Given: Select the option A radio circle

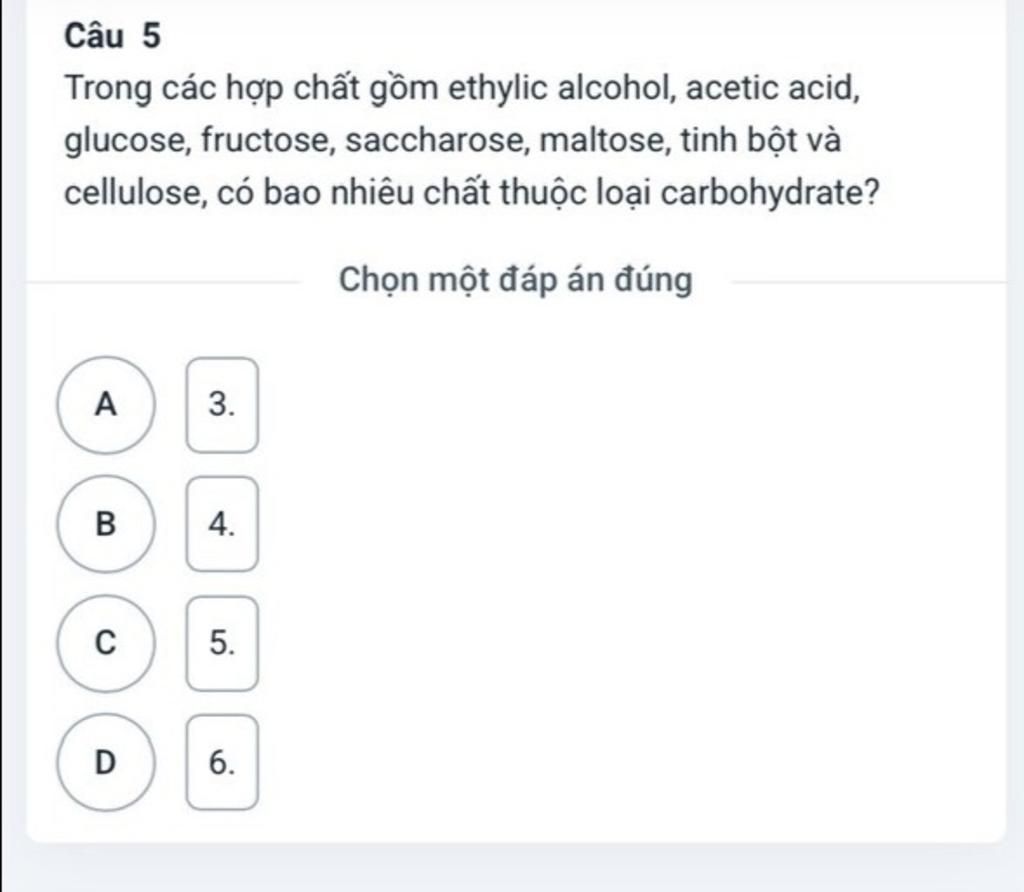Looking at the screenshot, I should [x=106, y=405].
